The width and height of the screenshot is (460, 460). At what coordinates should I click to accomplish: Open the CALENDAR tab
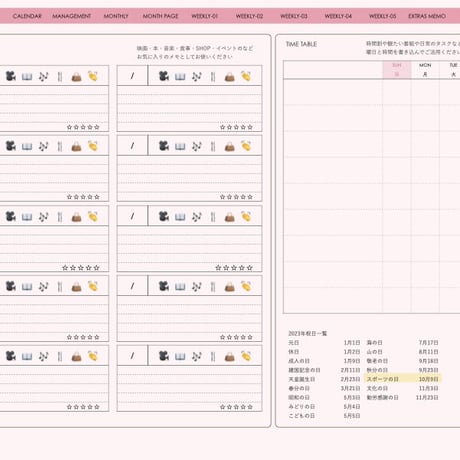[x=27, y=16]
